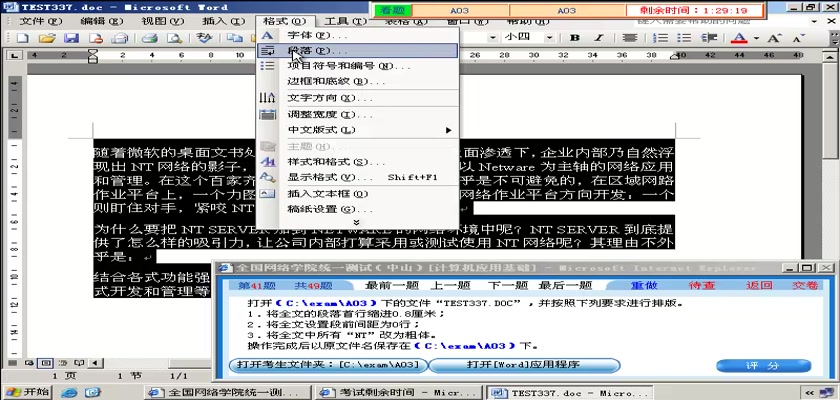Click the E-mail envelope toolbar icon
The width and height of the screenshot is (840, 400).
[119, 38]
